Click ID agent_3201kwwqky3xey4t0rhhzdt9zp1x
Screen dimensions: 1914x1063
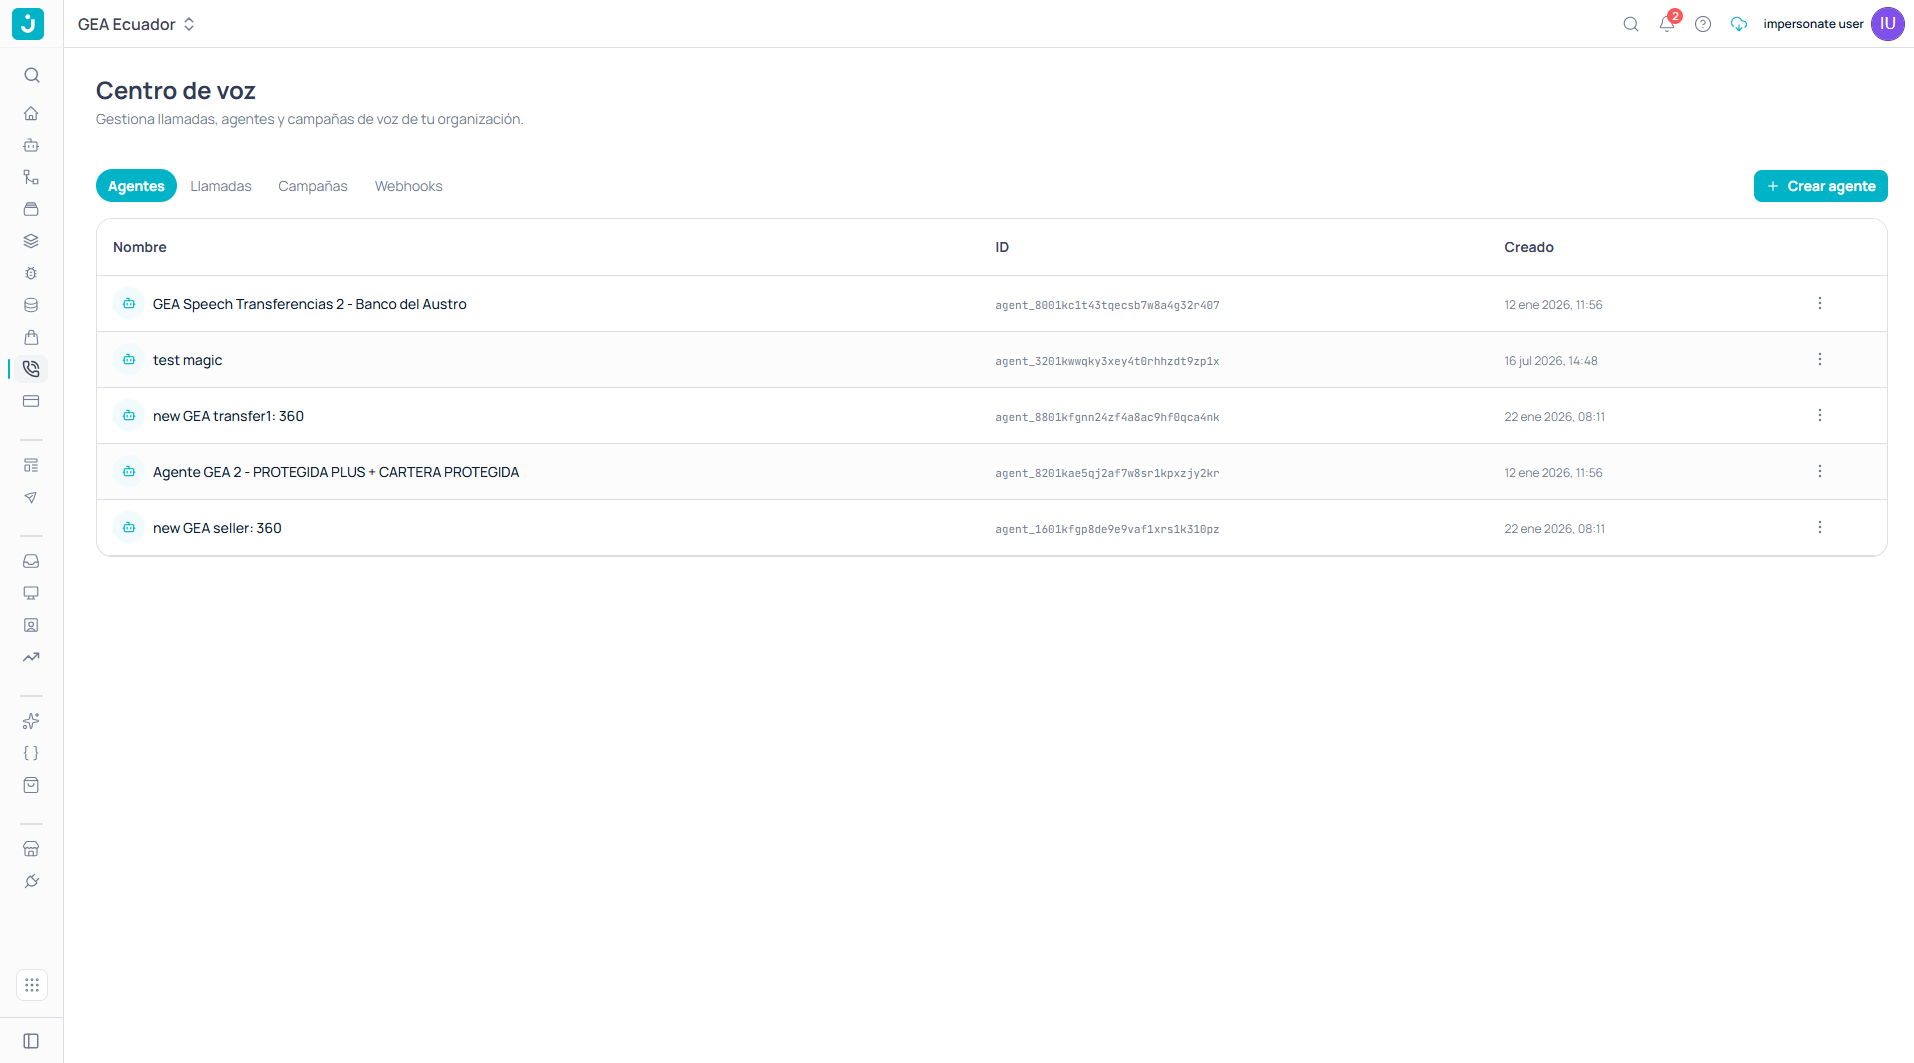point(1107,361)
